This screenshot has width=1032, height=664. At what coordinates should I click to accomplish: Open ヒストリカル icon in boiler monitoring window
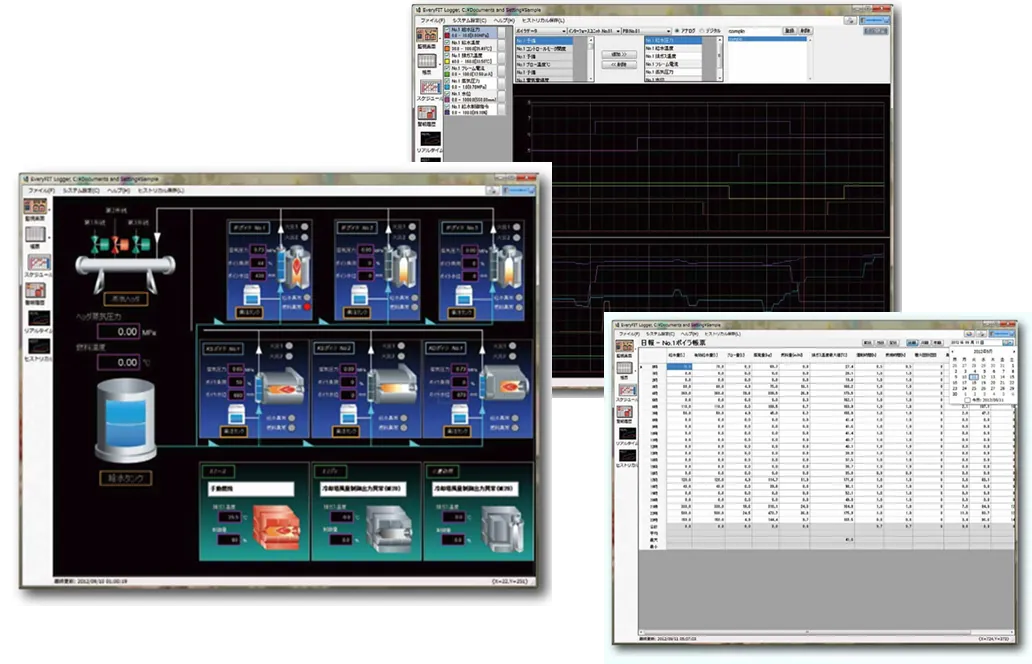tap(38, 346)
